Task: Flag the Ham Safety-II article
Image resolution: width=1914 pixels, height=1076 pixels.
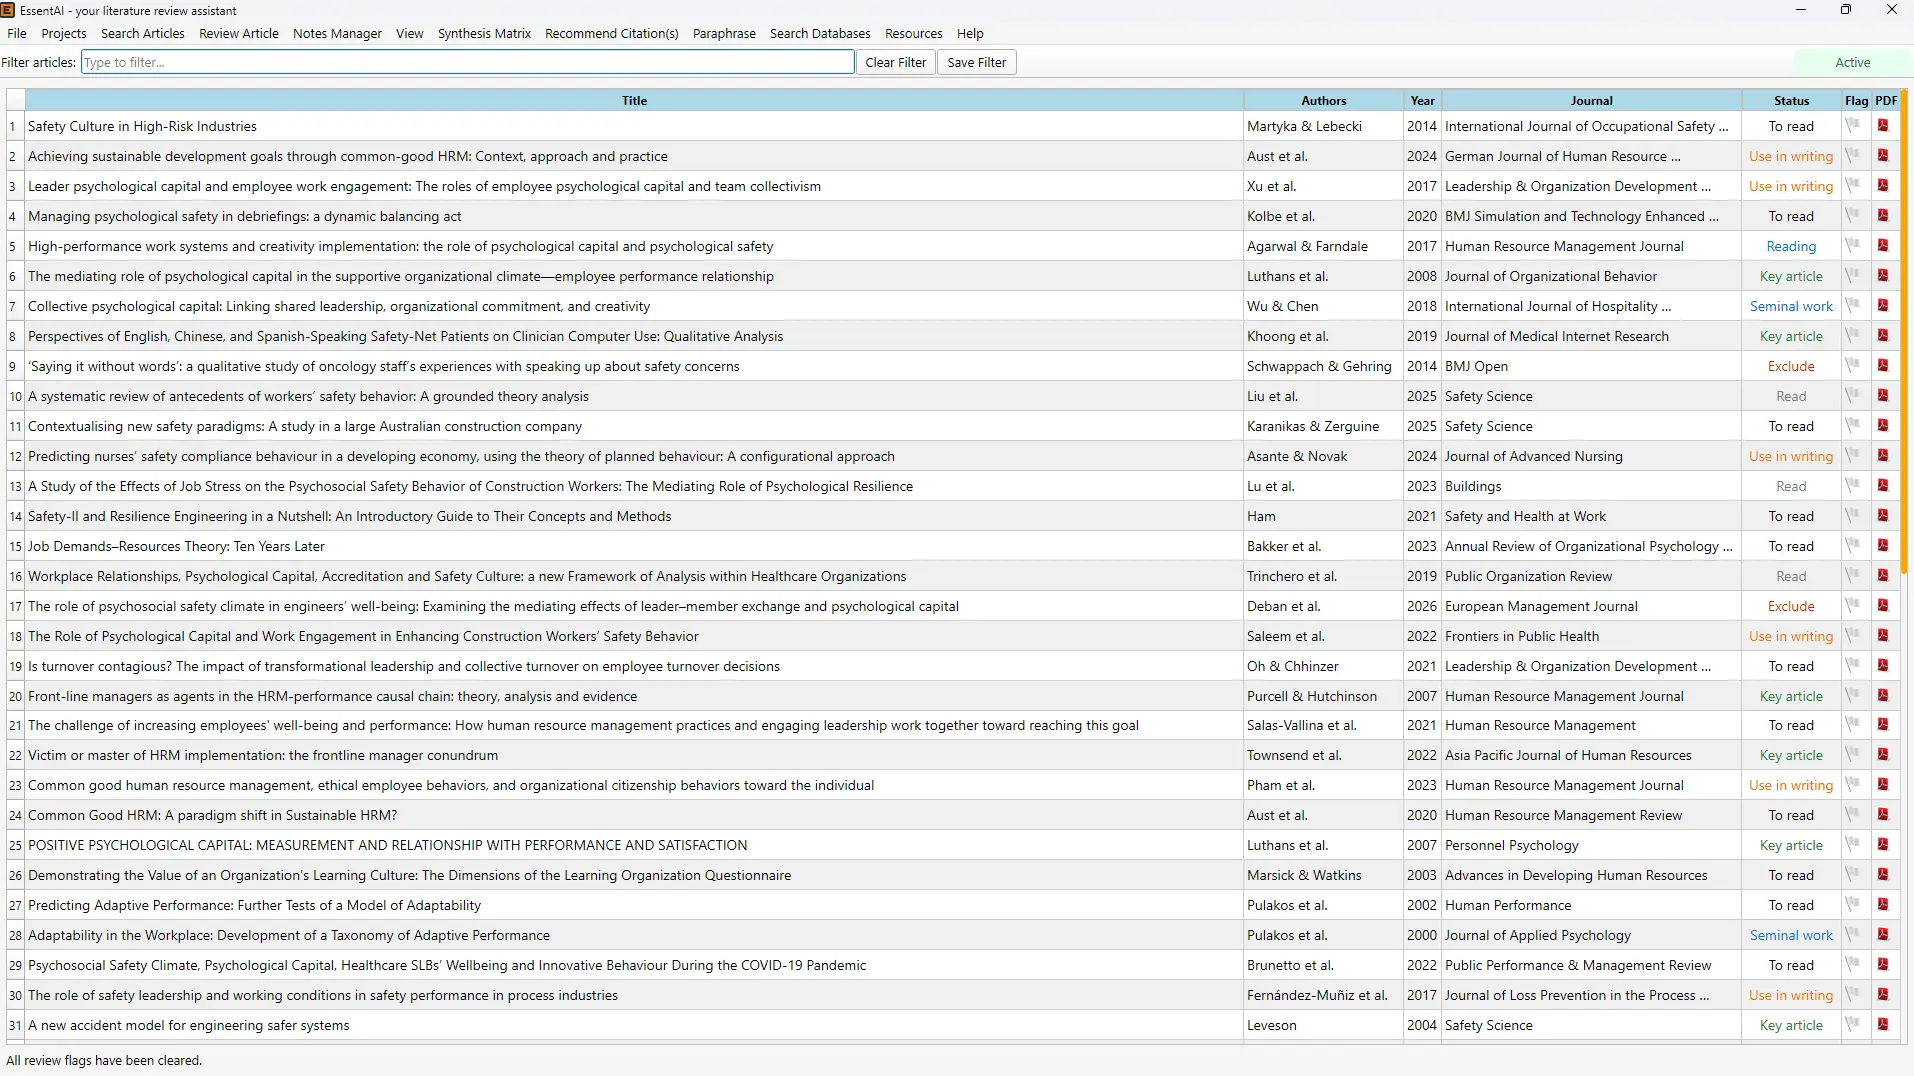Action: pyautogui.click(x=1853, y=516)
